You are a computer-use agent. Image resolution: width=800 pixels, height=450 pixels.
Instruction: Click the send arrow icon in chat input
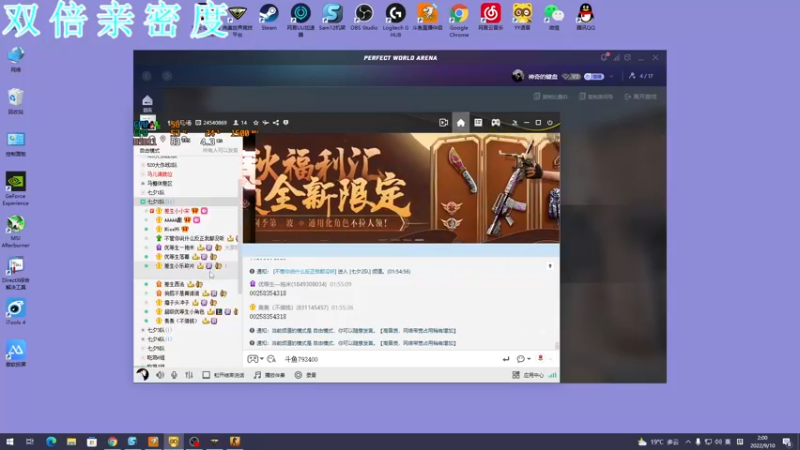tap(506, 359)
